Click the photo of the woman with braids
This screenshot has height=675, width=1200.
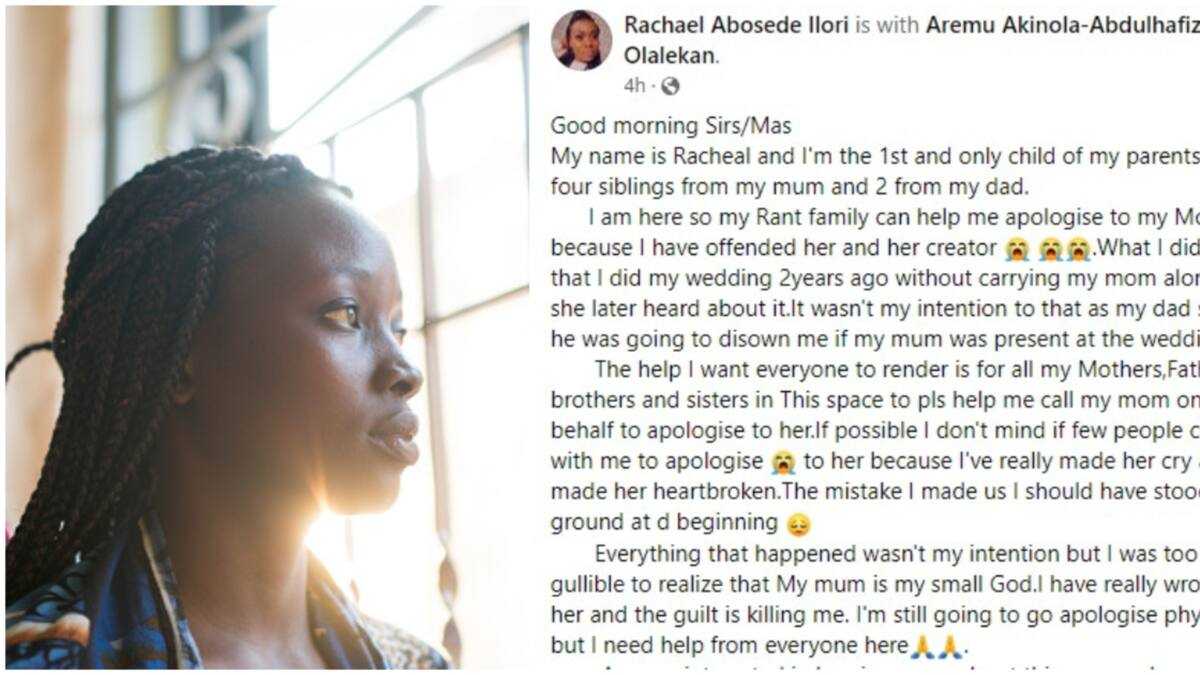tap(267, 338)
